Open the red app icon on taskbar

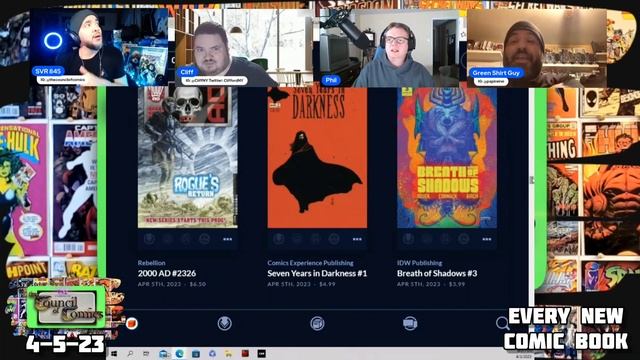(x=245, y=353)
